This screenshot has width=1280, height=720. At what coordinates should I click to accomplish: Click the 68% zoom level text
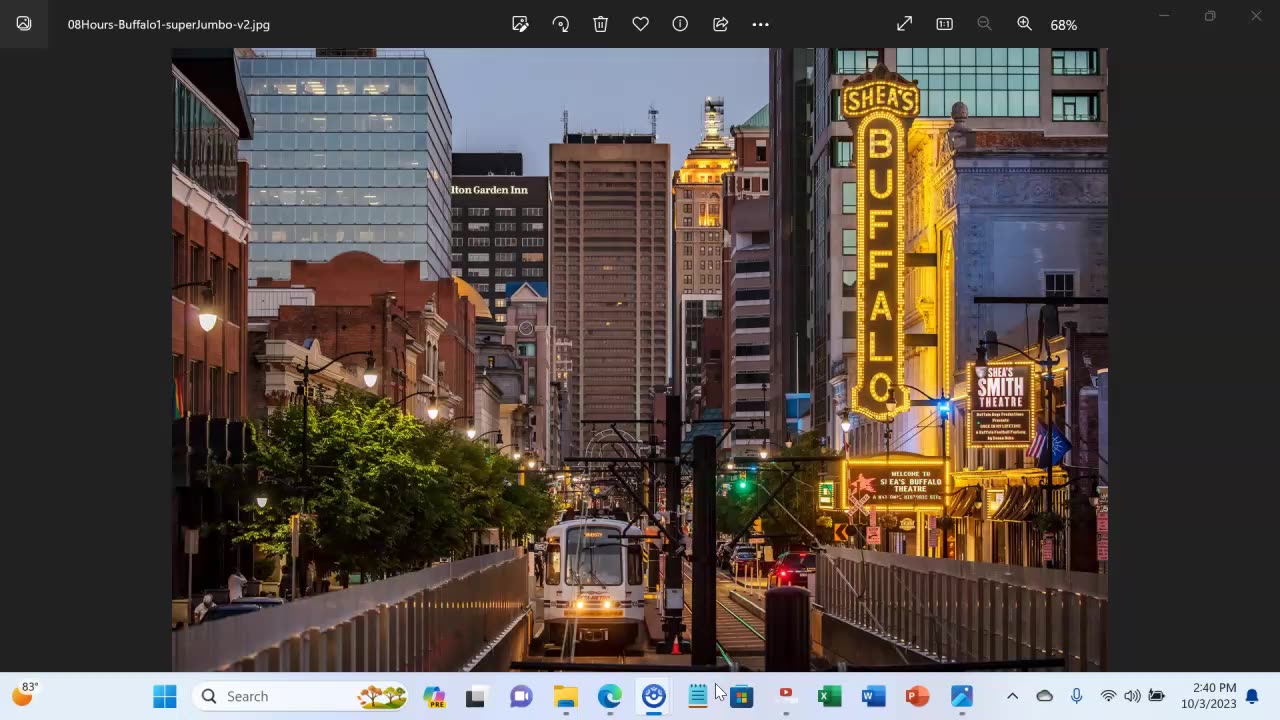tap(1064, 25)
